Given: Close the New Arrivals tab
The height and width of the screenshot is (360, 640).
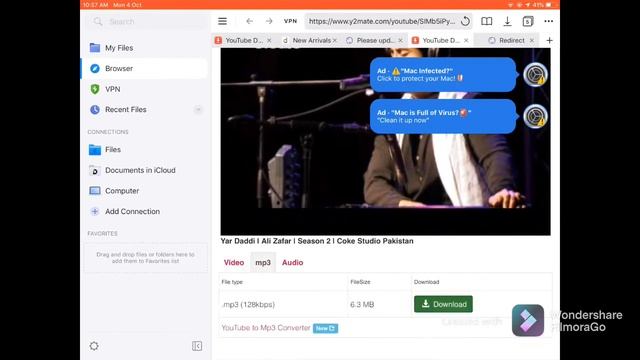Looking at the screenshot, I should (335, 40).
